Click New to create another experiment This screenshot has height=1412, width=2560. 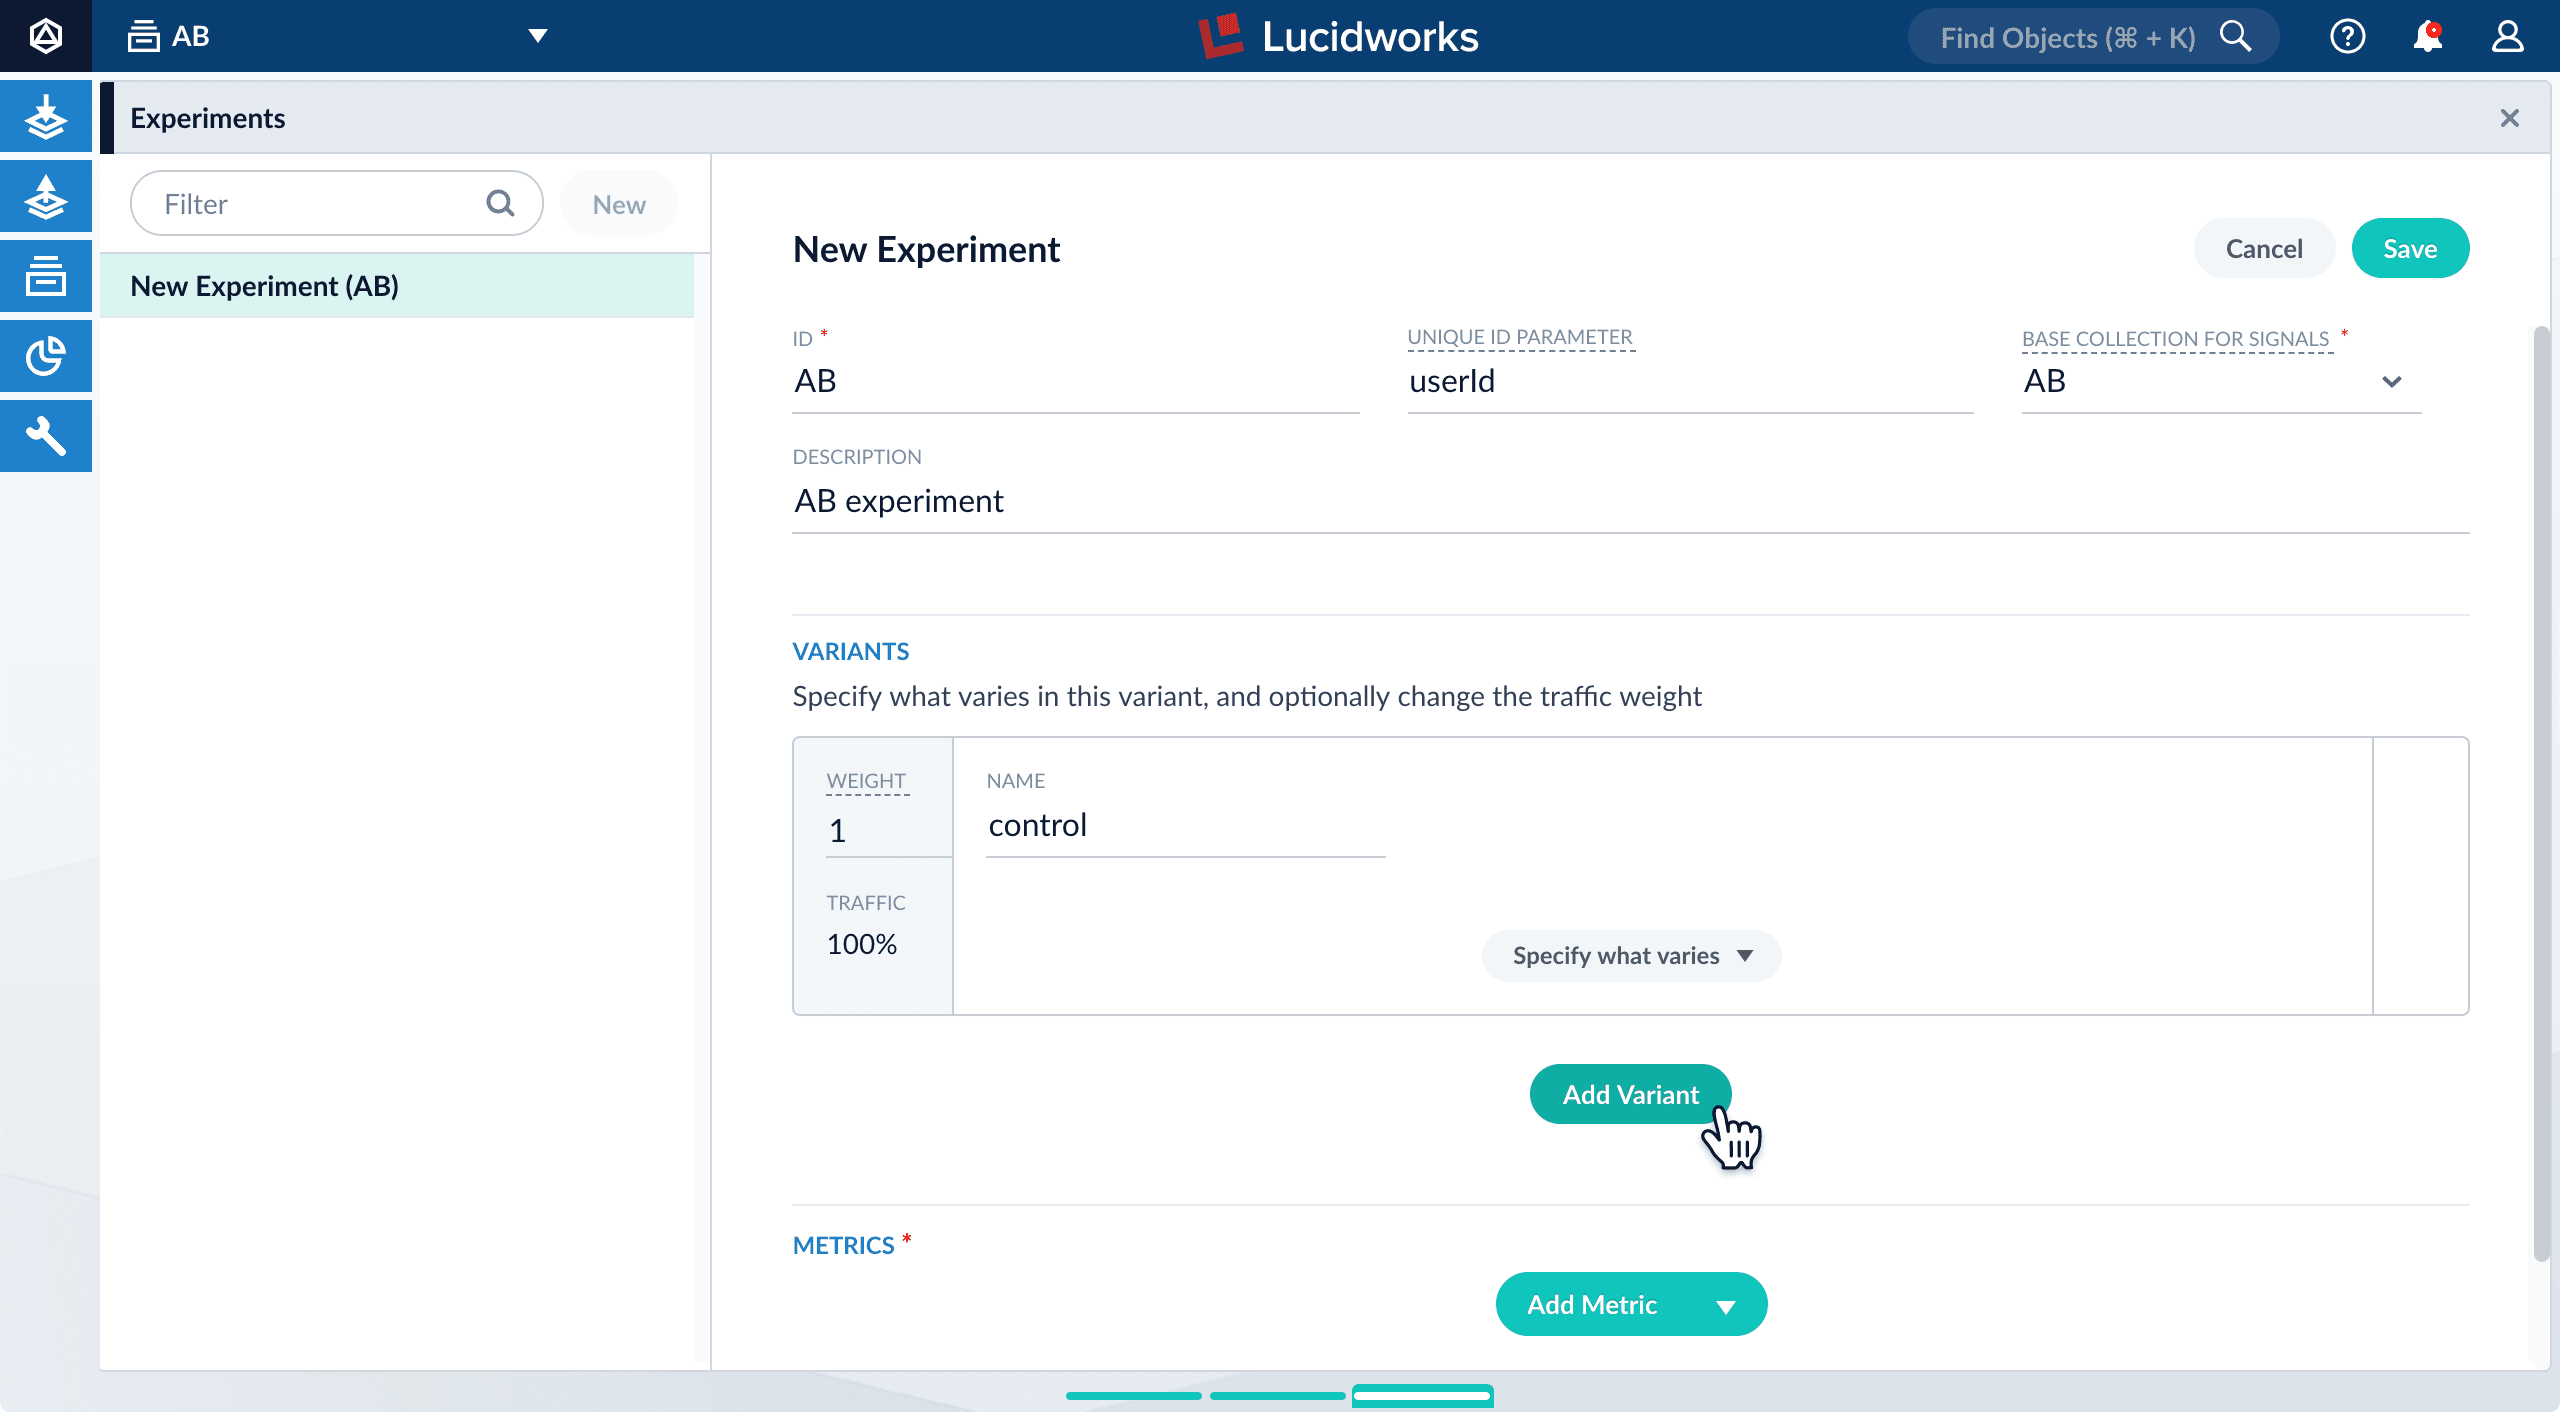click(619, 203)
